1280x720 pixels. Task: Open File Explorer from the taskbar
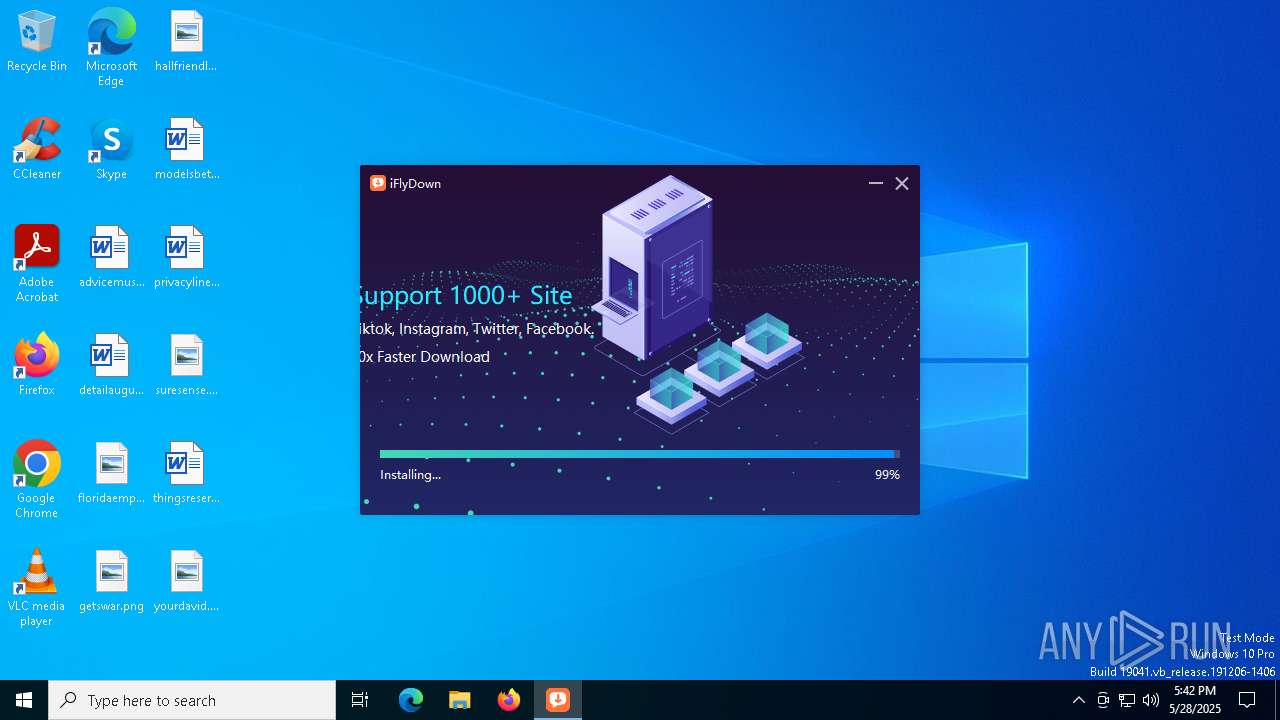460,700
